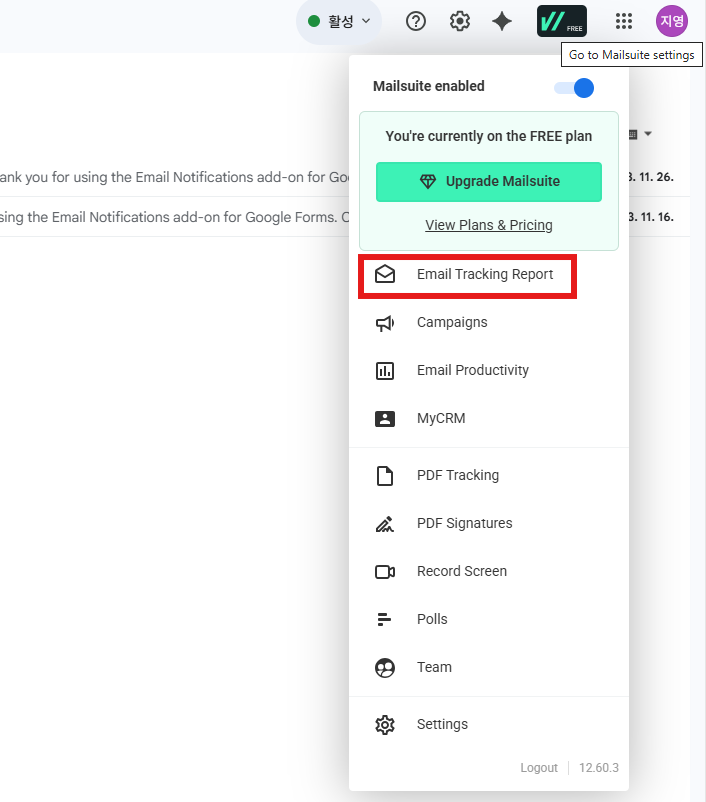Open Polls from the Mailsuite menu
The width and height of the screenshot is (706, 802).
point(489,619)
